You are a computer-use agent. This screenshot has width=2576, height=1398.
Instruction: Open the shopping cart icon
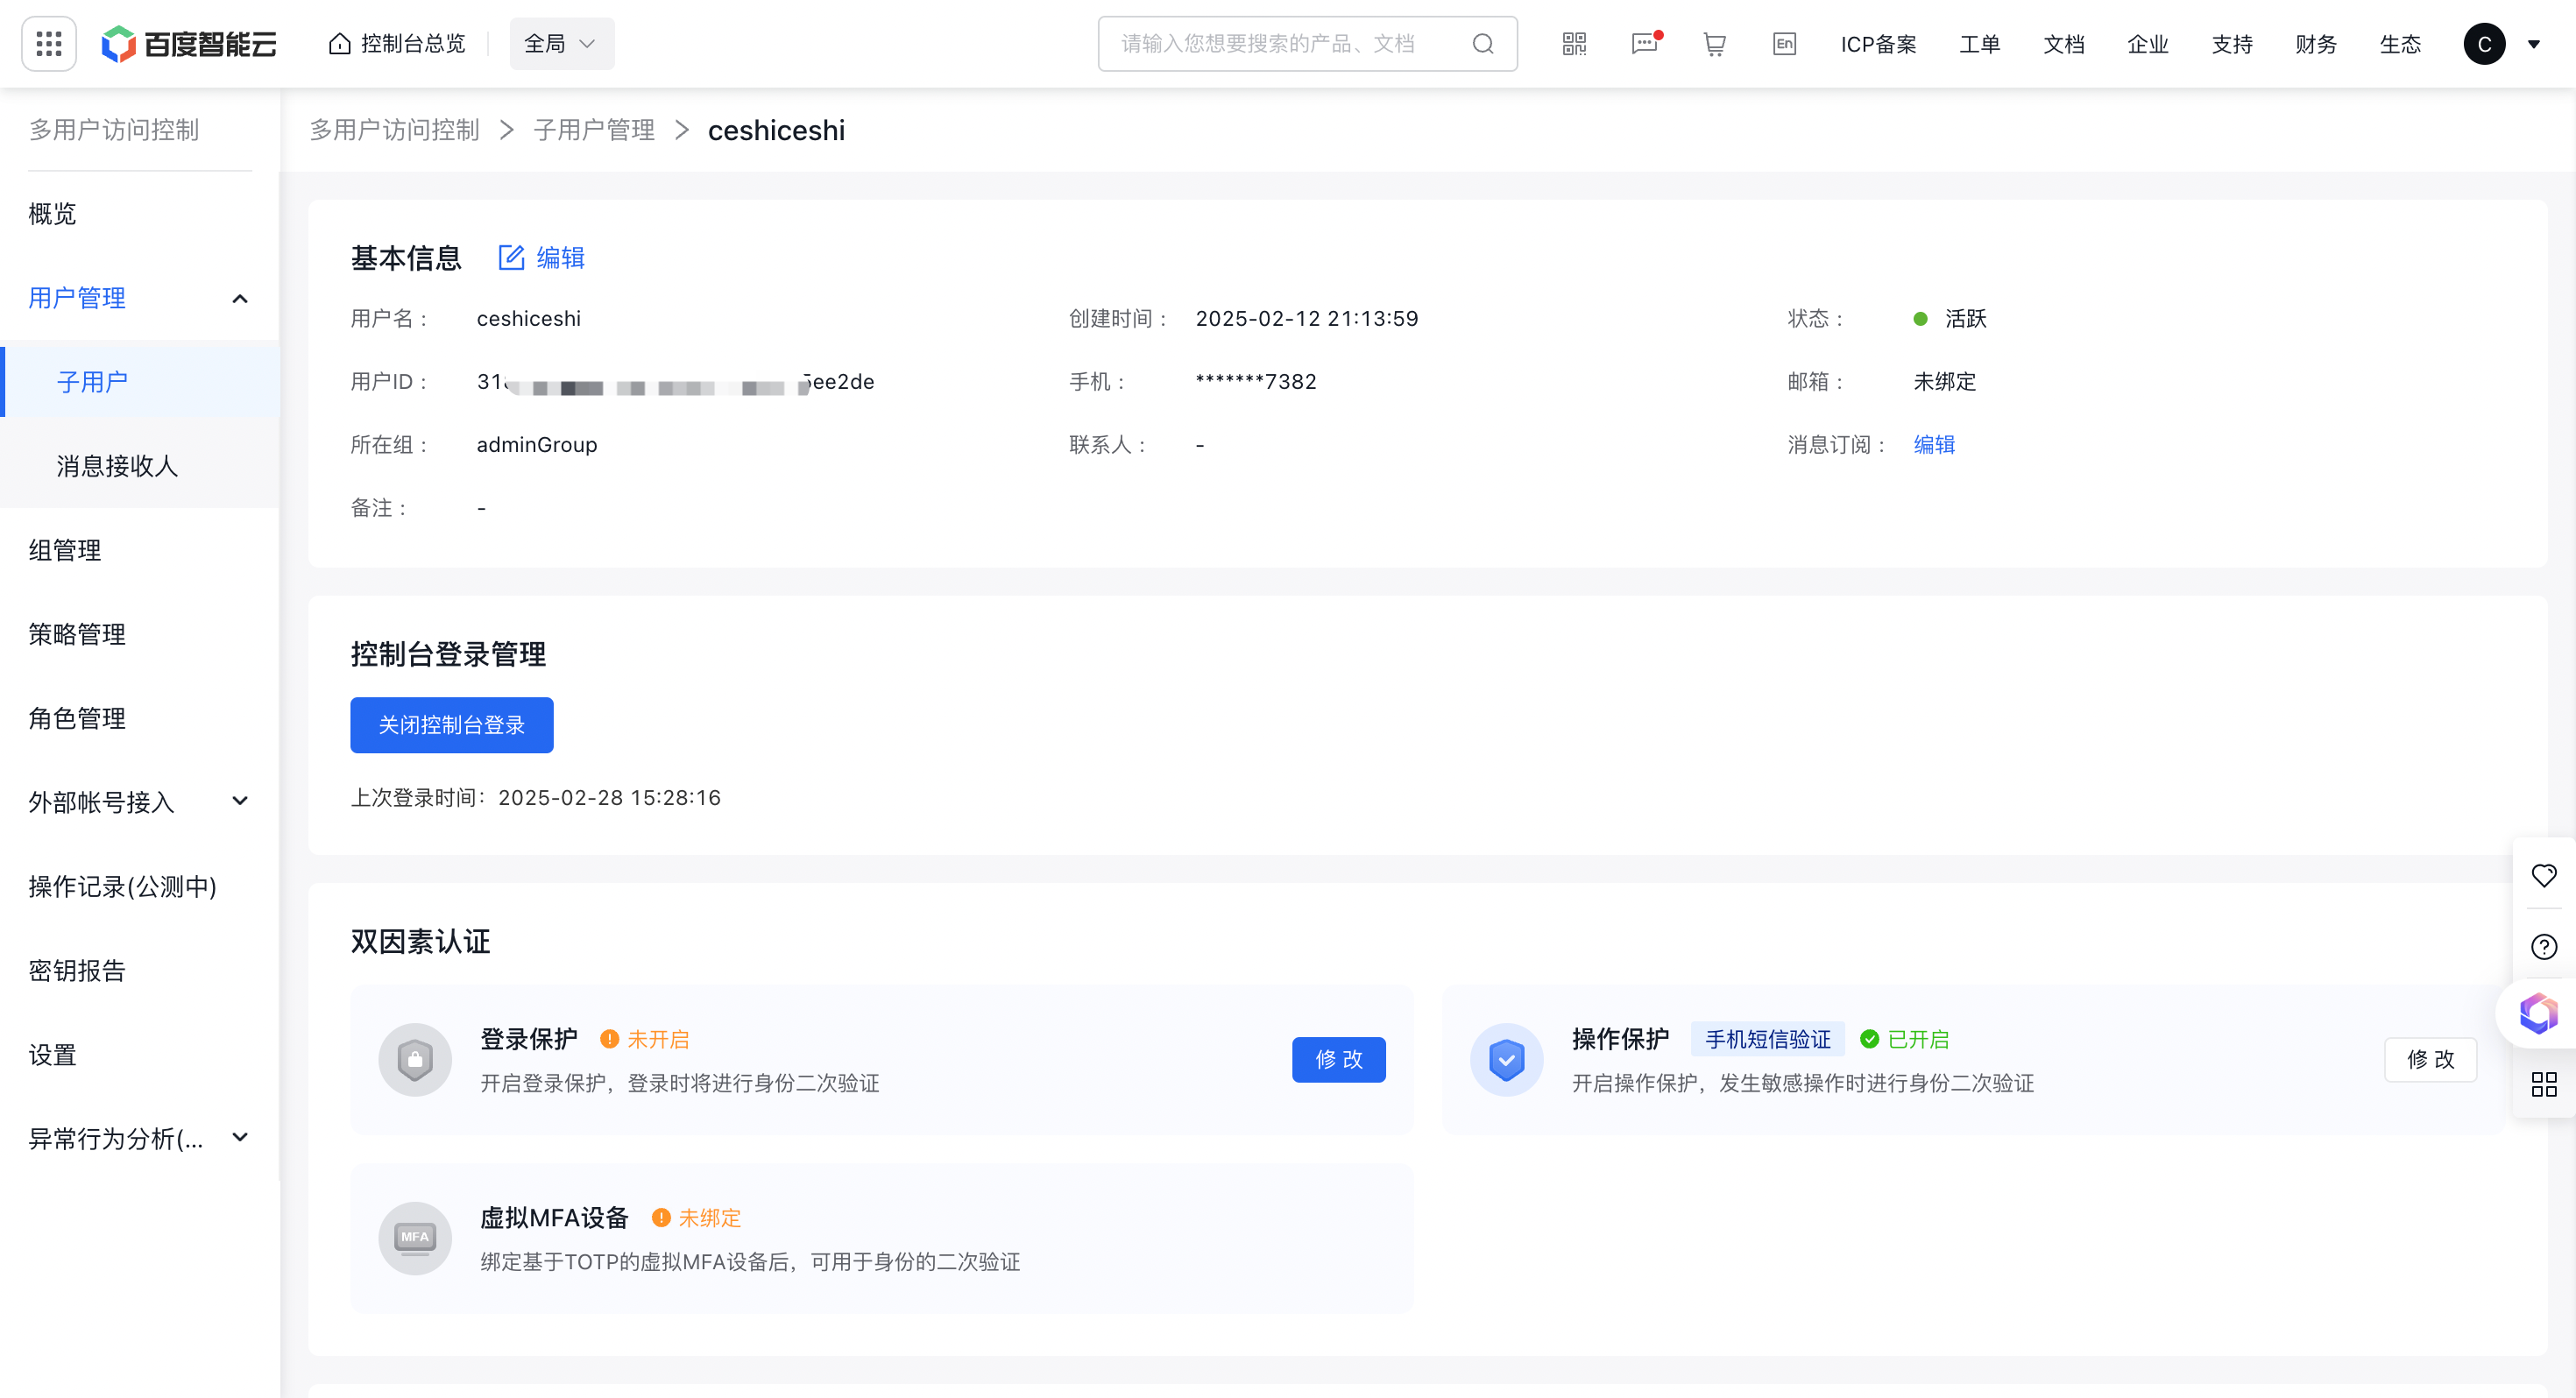click(x=1714, y=44)
